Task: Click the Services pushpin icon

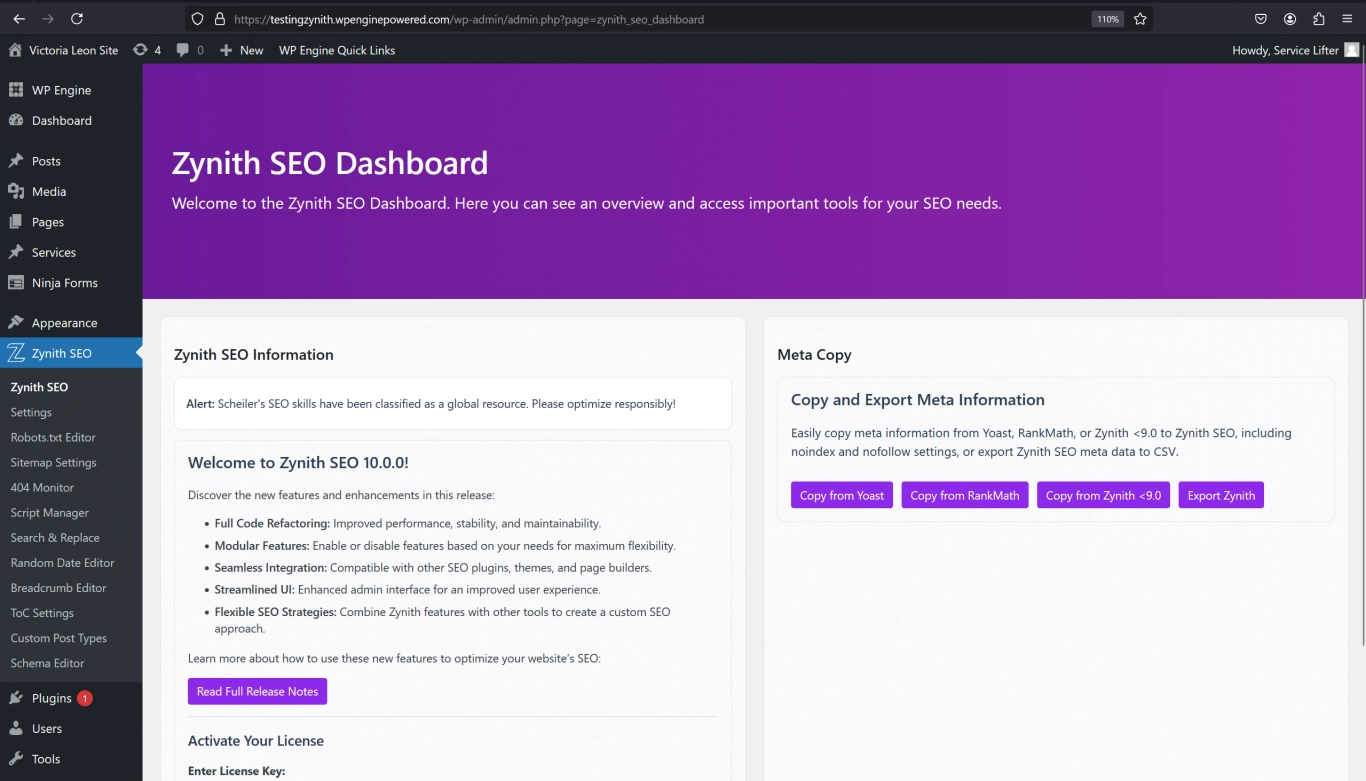Action: tap(15, 252)
